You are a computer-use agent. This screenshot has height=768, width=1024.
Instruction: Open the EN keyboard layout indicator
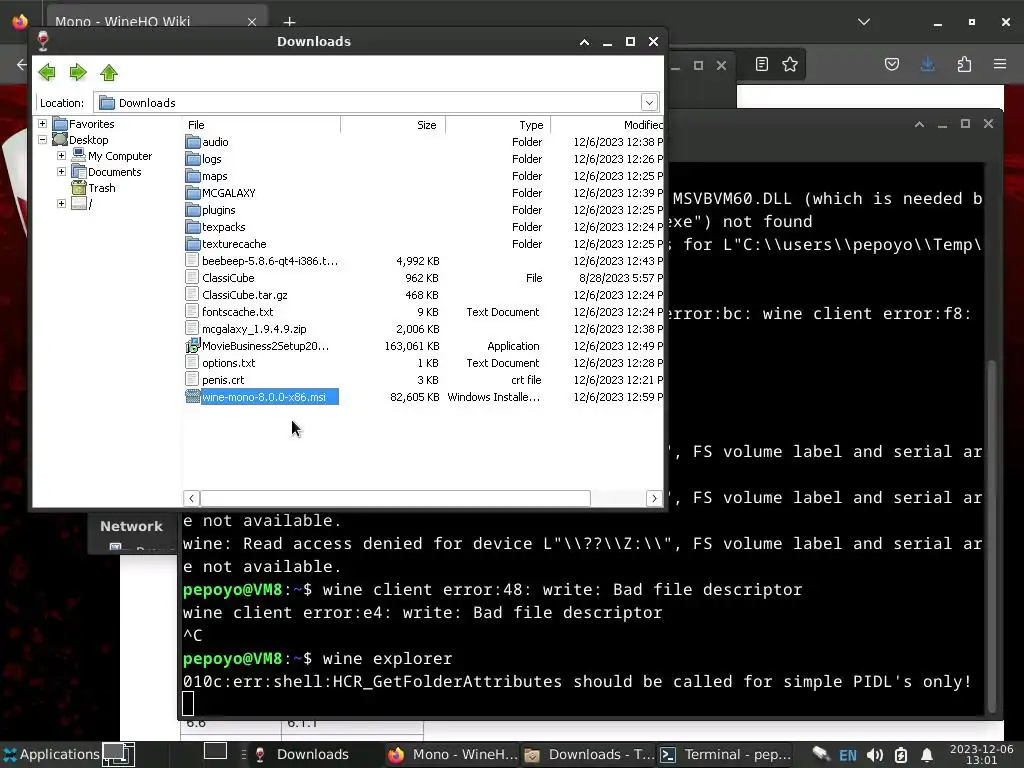(x=848, y=756)
